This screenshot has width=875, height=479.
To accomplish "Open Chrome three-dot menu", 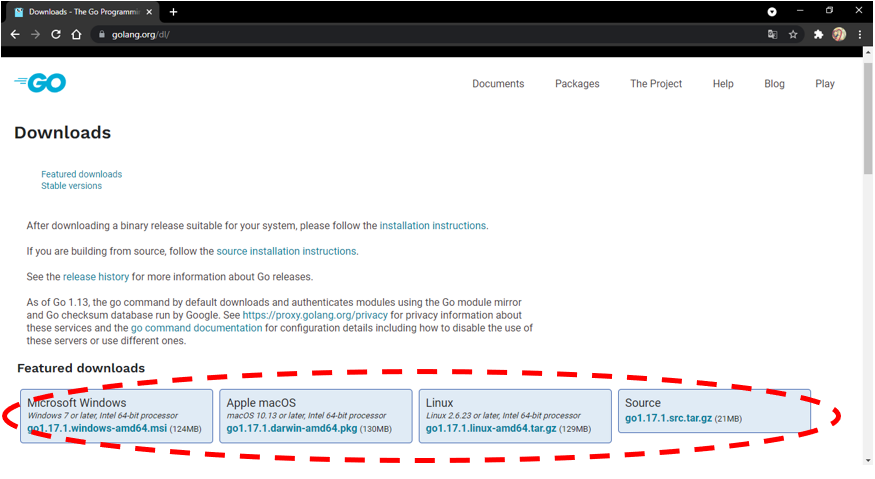I will [x=860, y=34].
